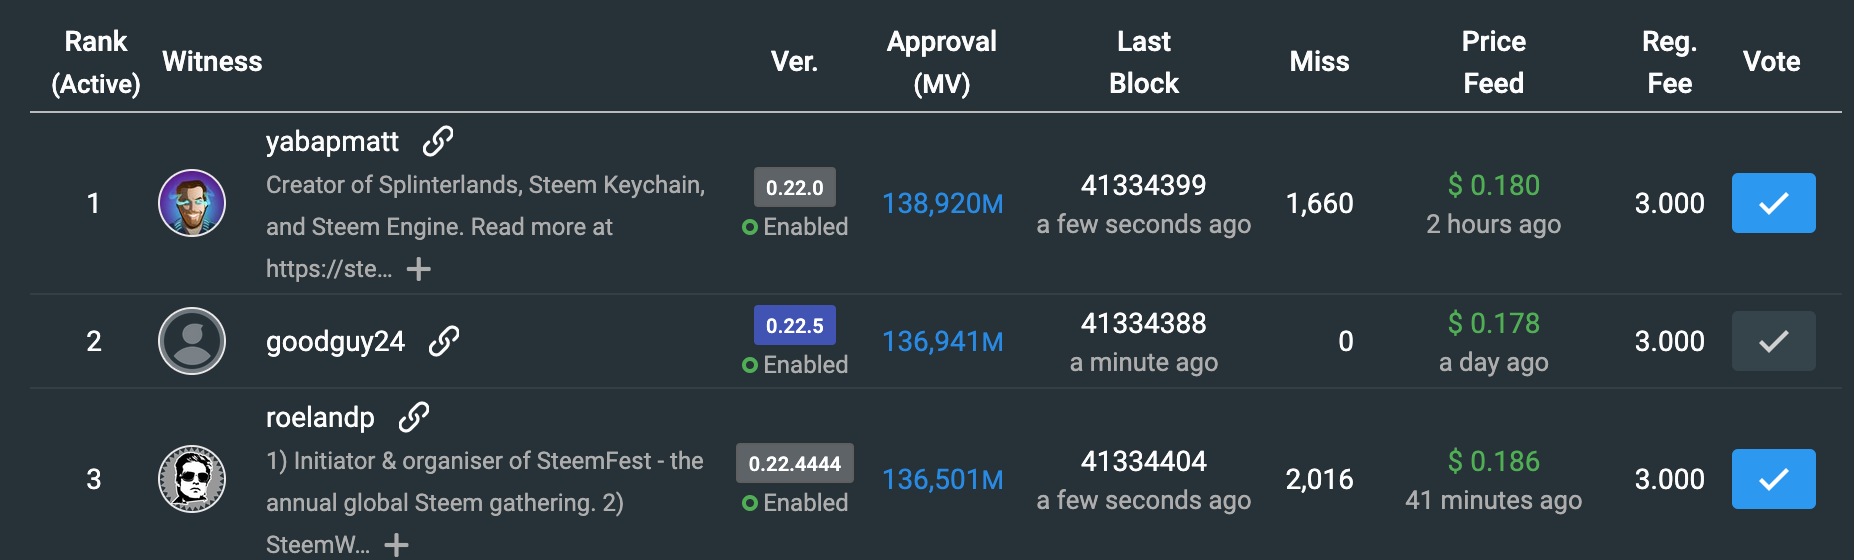Click the 0.22.5 version badge

(795, 325)
